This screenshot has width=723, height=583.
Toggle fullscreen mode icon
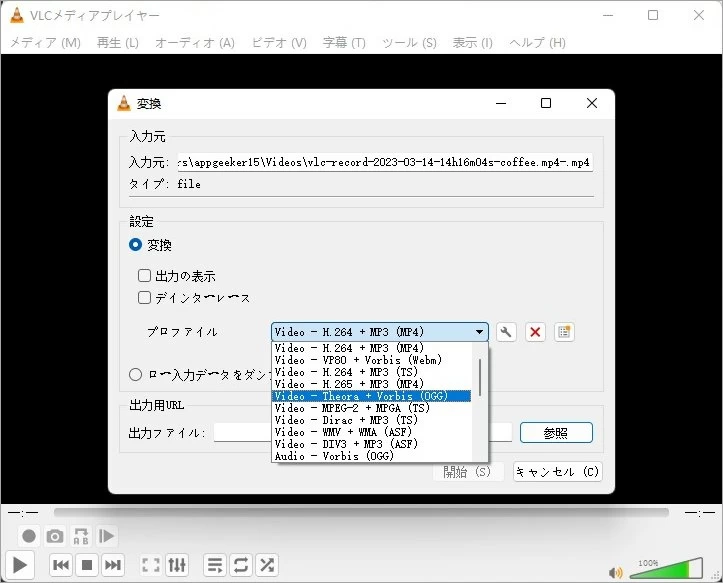(x=151, y=565)
